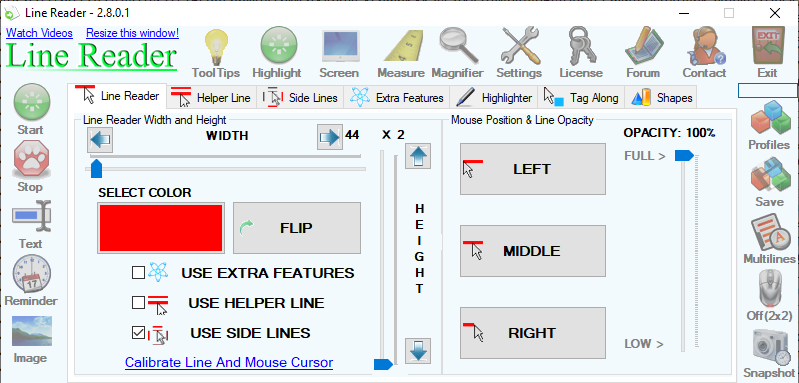The height and width of the screenshot is (383, 799).
Task: Switch to the Highlighter tab
Action: tap(494, 98)
